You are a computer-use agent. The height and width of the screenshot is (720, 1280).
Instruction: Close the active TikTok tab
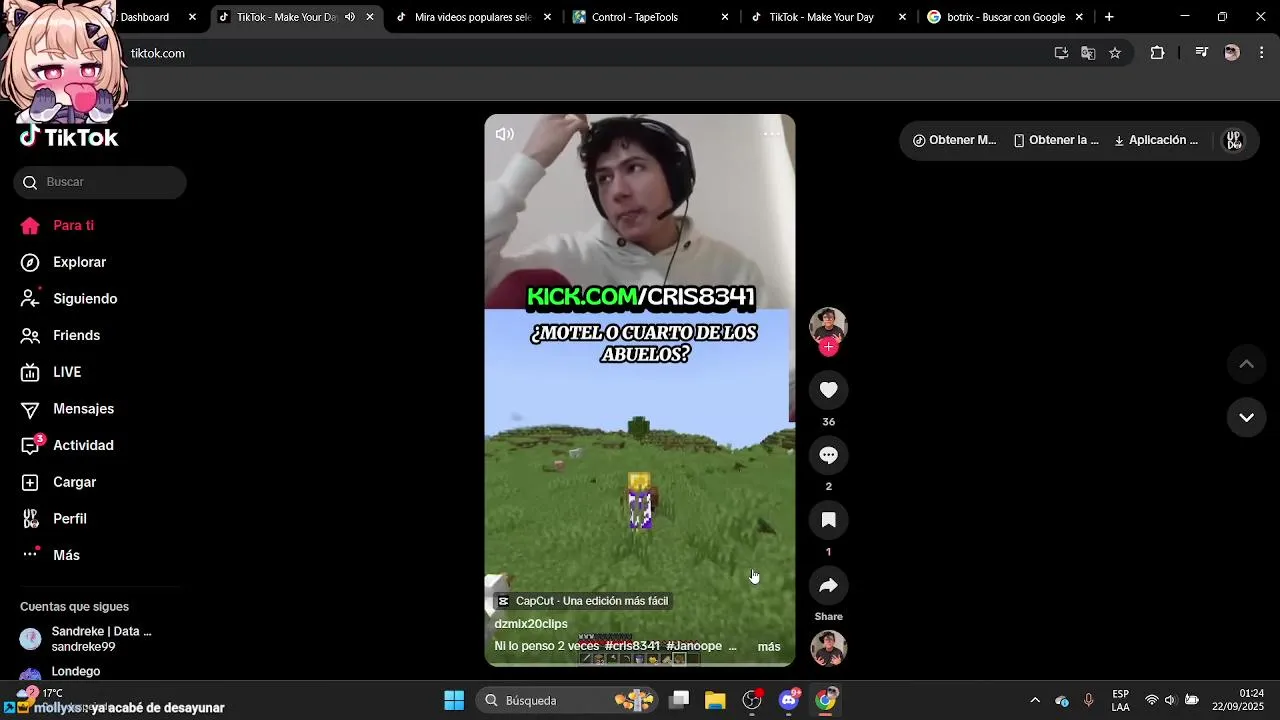tap(370, 17)
